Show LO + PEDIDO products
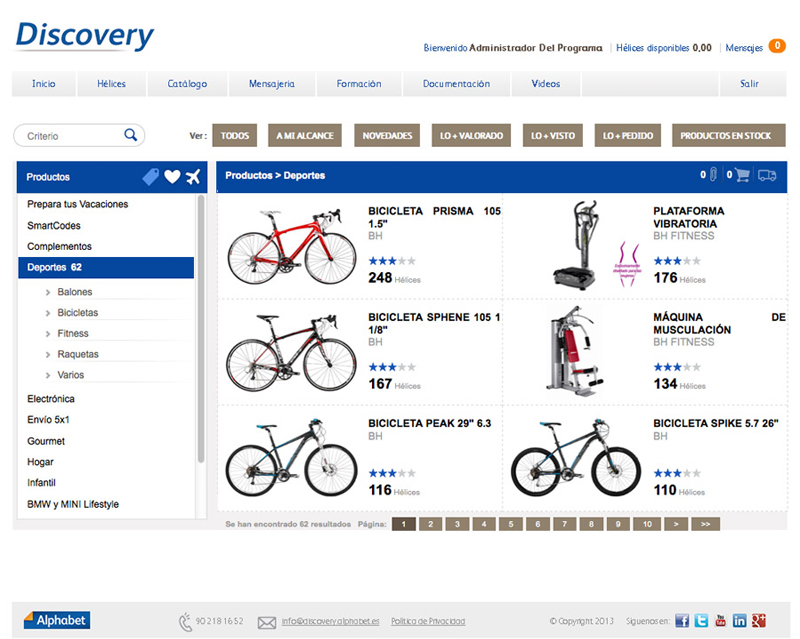 click(x=628, y=135)
